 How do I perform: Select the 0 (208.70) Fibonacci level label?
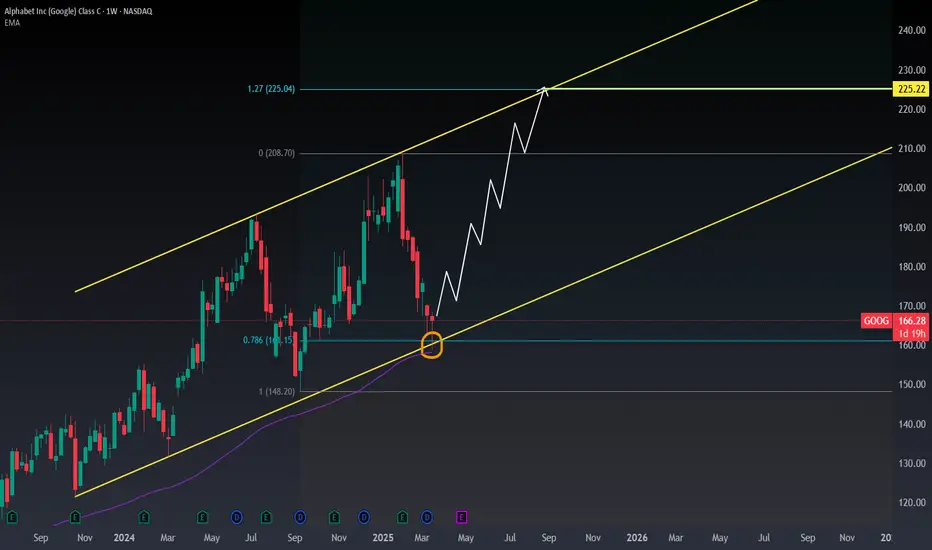click(276, 153)
